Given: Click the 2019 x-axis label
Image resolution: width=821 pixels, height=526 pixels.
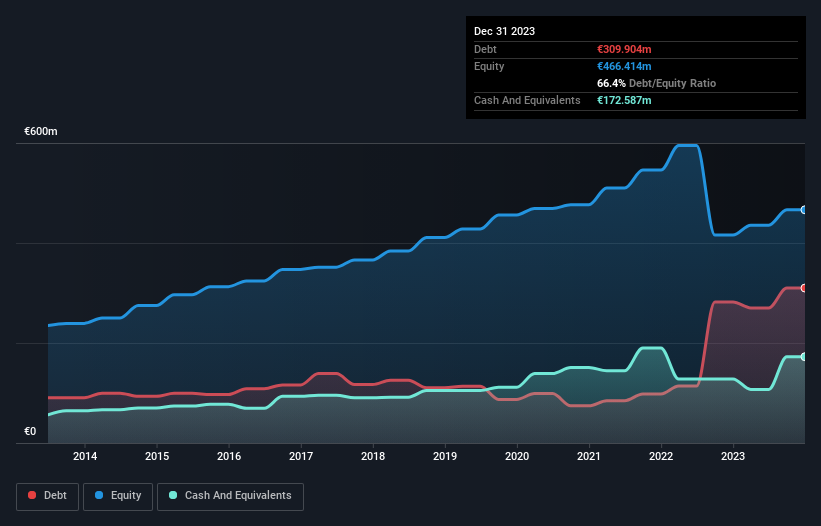Looking at the screenshot, I should click(445, 456).
